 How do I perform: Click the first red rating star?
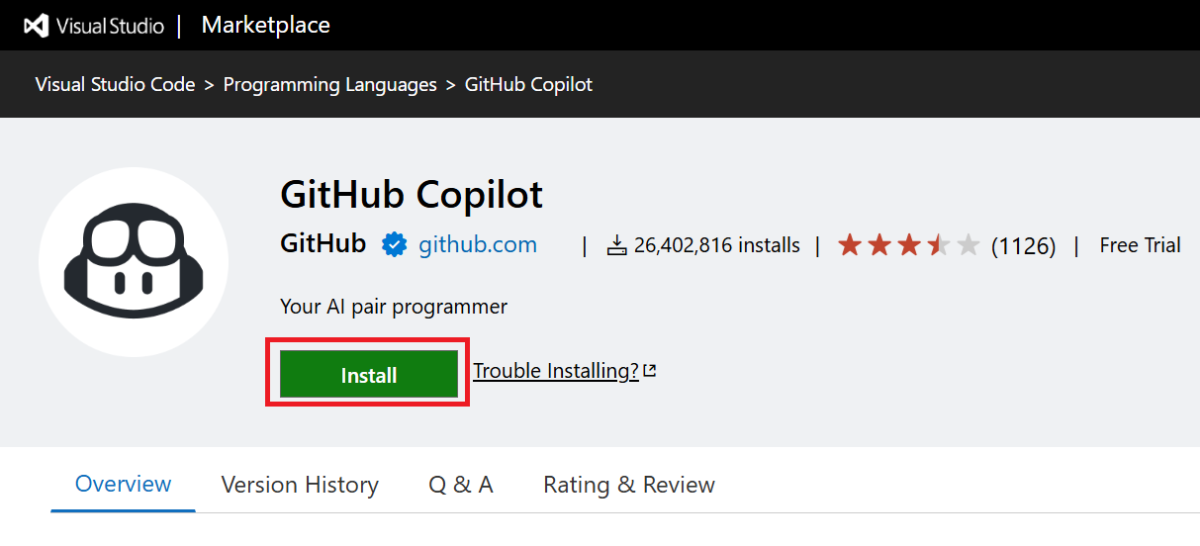pos(850,245)
